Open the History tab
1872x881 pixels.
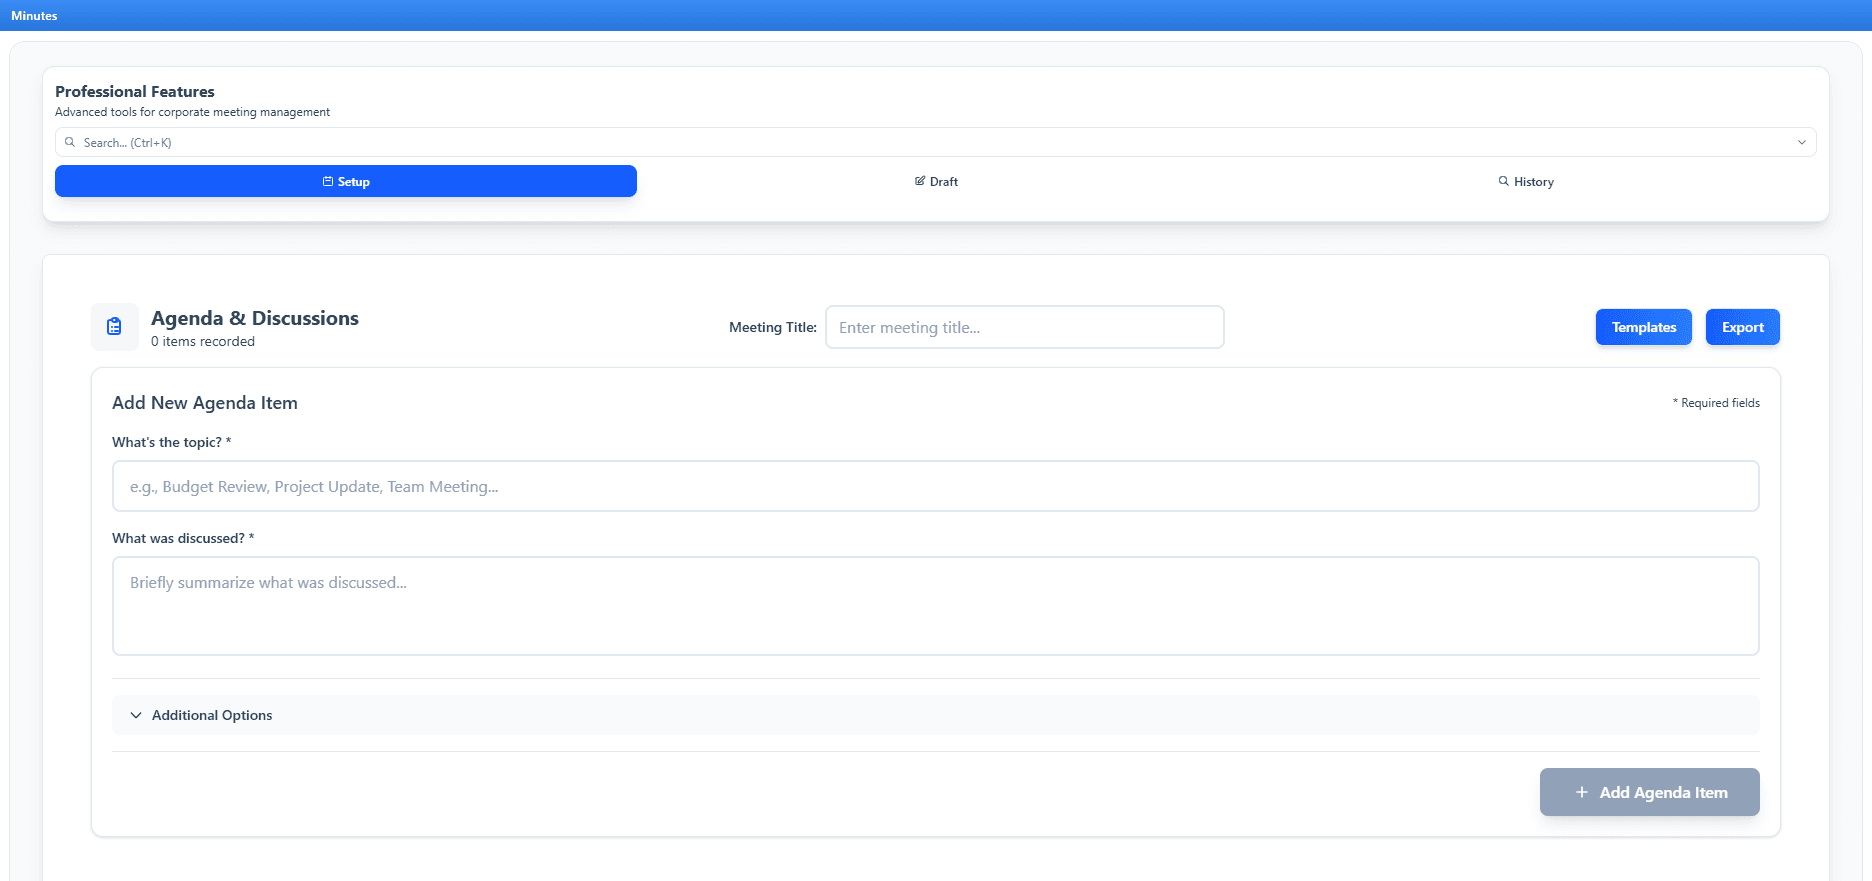click(x=1526, y=181)
